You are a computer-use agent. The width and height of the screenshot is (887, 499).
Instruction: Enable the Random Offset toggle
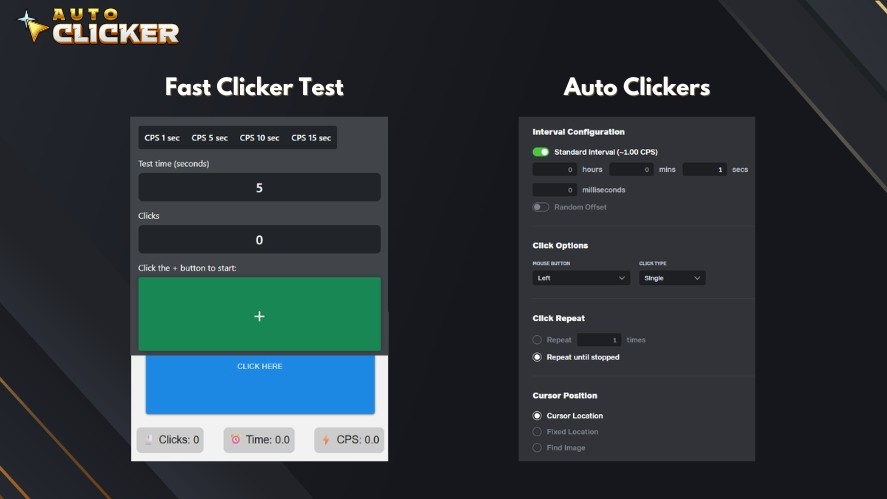coord(541,207)
